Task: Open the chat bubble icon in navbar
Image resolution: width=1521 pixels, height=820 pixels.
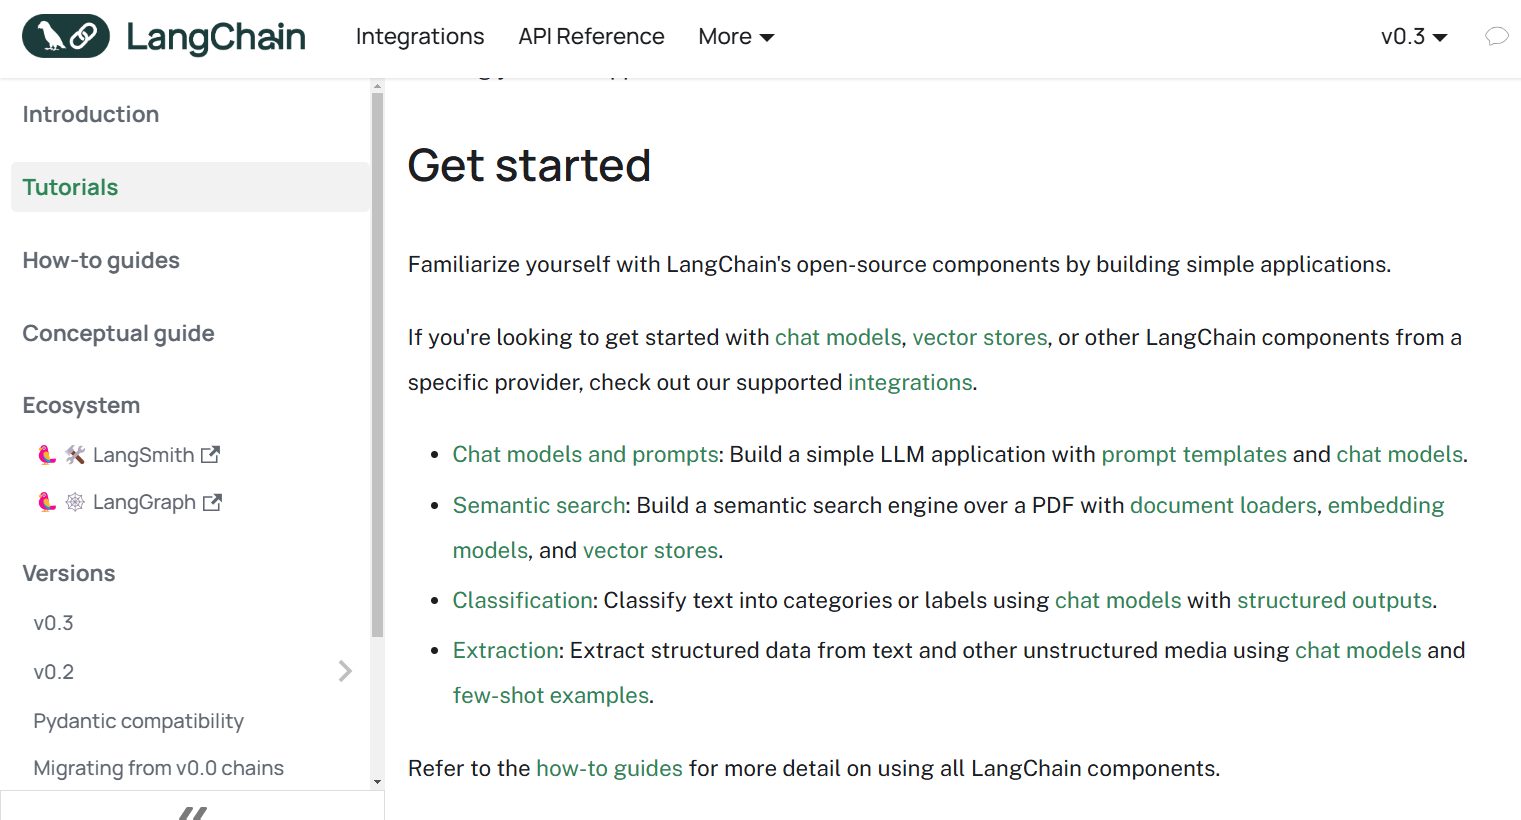Action: tap(1496, 37)
